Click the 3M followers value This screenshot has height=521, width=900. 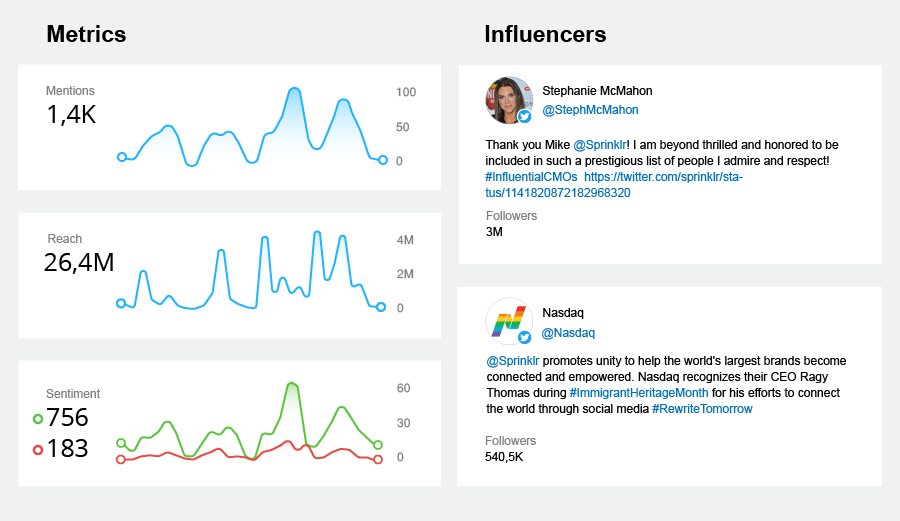tap(494, 232)
